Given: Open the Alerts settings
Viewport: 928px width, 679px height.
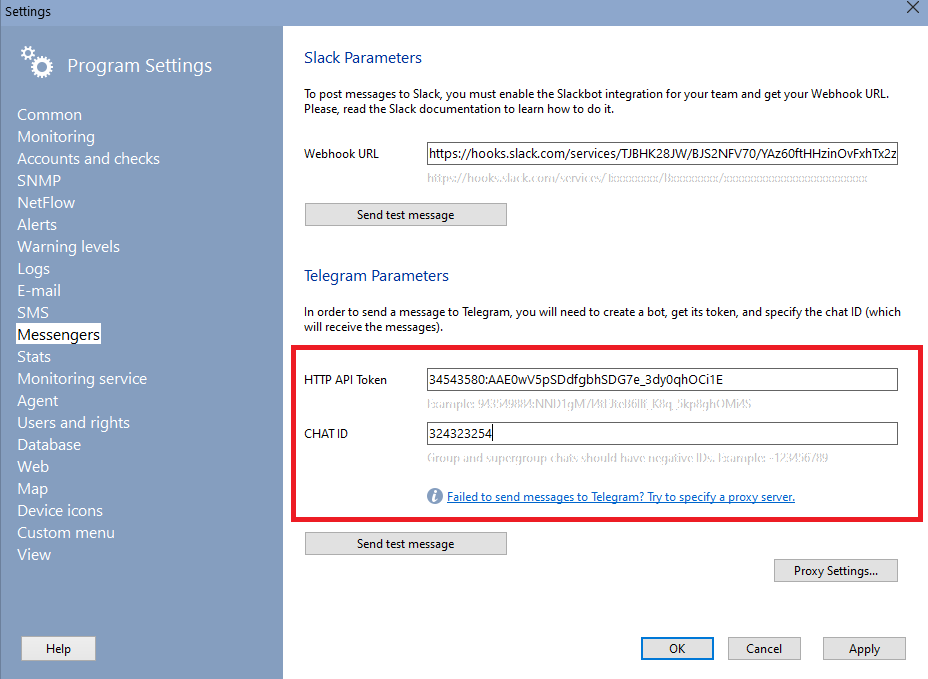Looking at the screenshot, I should [x=37, y=225].
